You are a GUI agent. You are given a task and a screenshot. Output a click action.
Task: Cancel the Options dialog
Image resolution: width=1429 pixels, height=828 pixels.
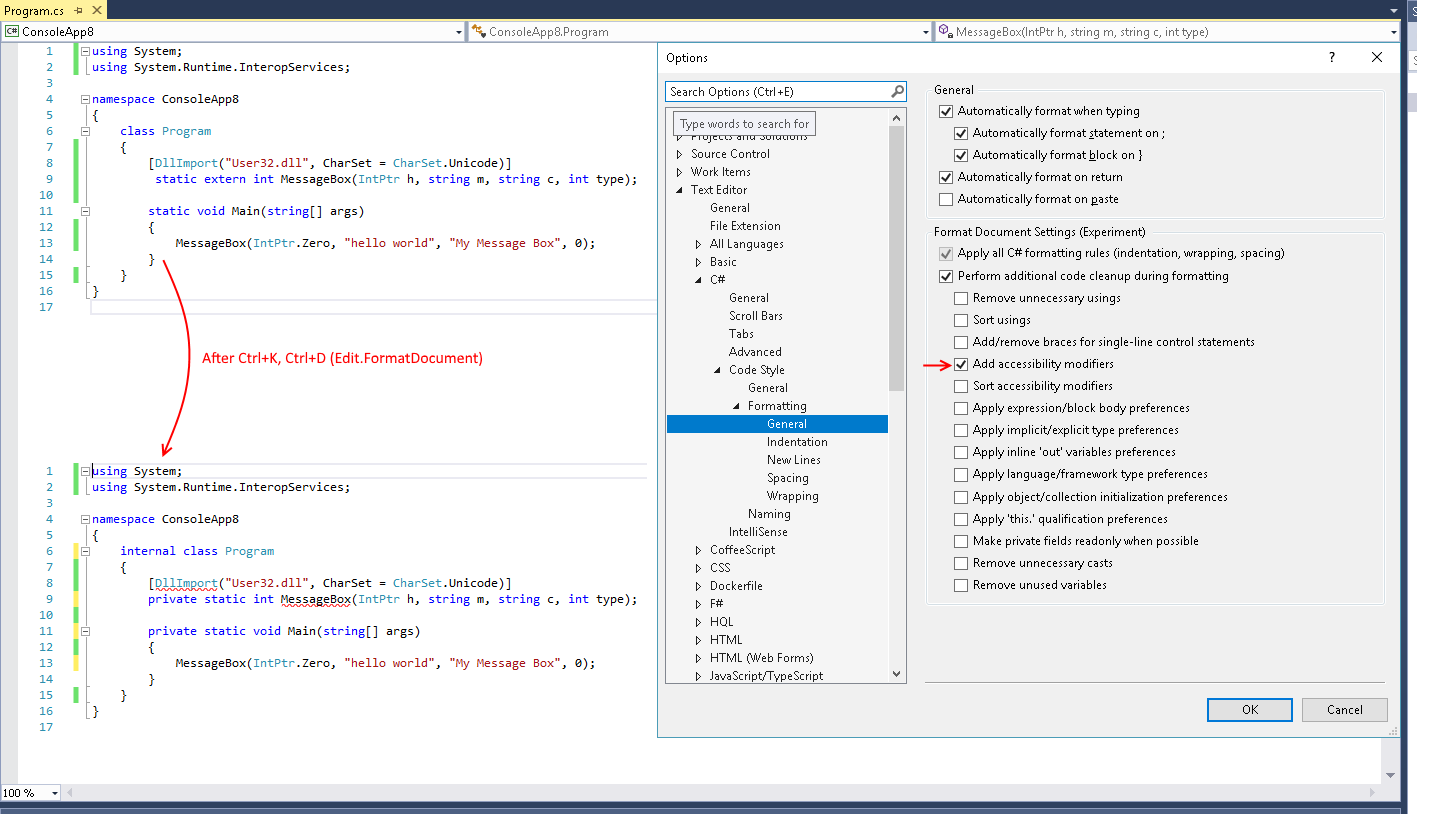coord(1344,709)
